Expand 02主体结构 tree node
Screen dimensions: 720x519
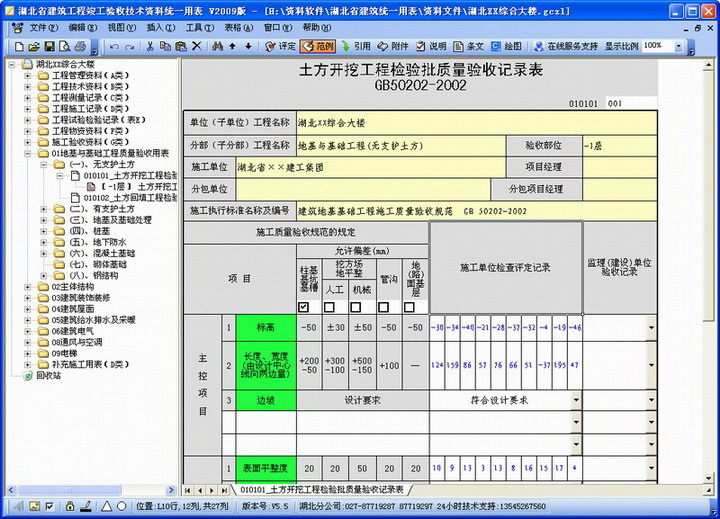[x=28, y=287]
